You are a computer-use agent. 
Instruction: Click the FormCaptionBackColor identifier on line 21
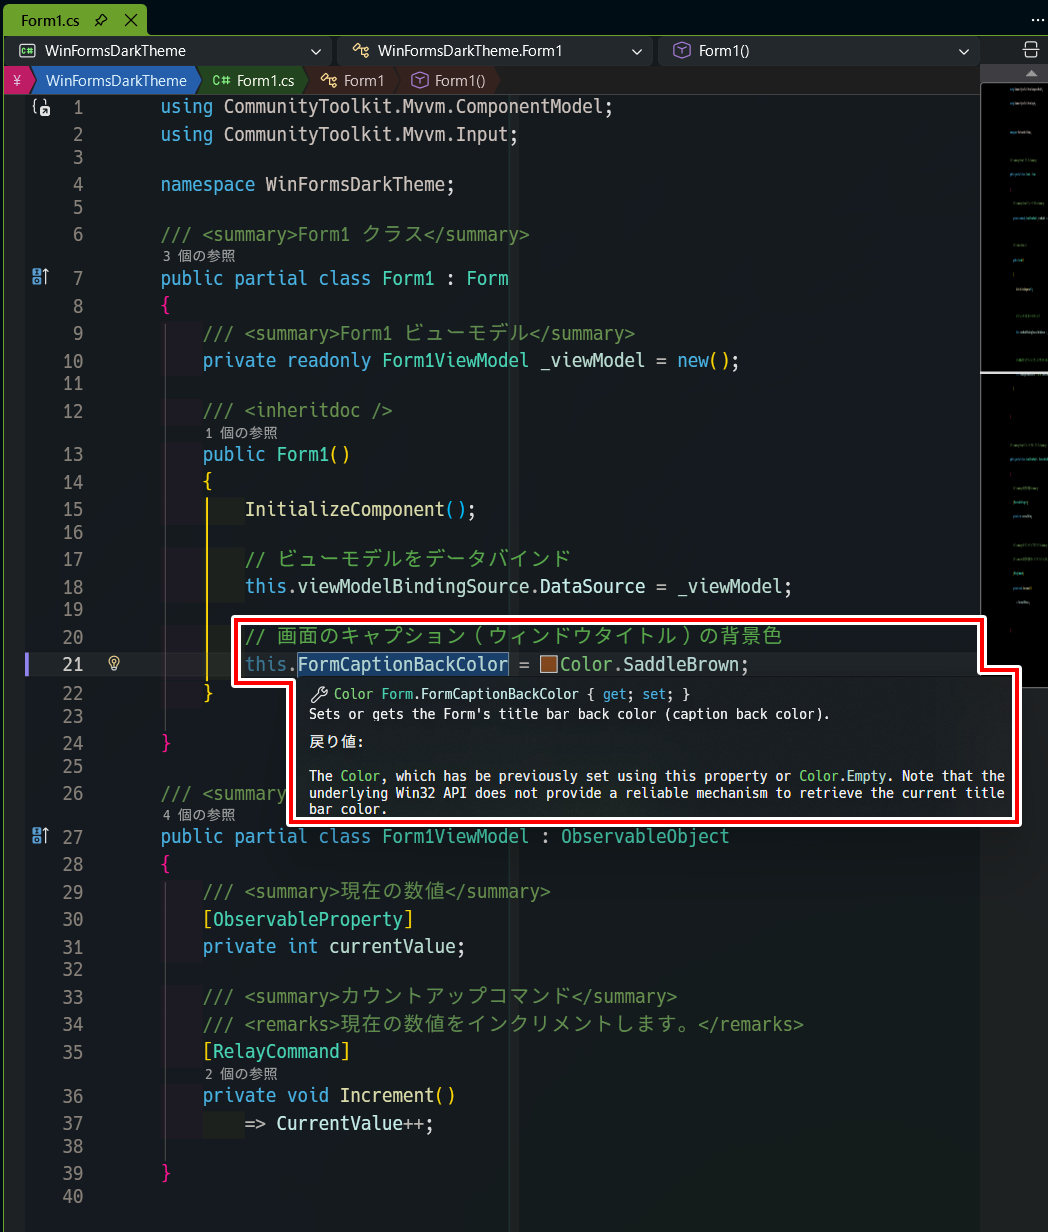tap(403, 664)
